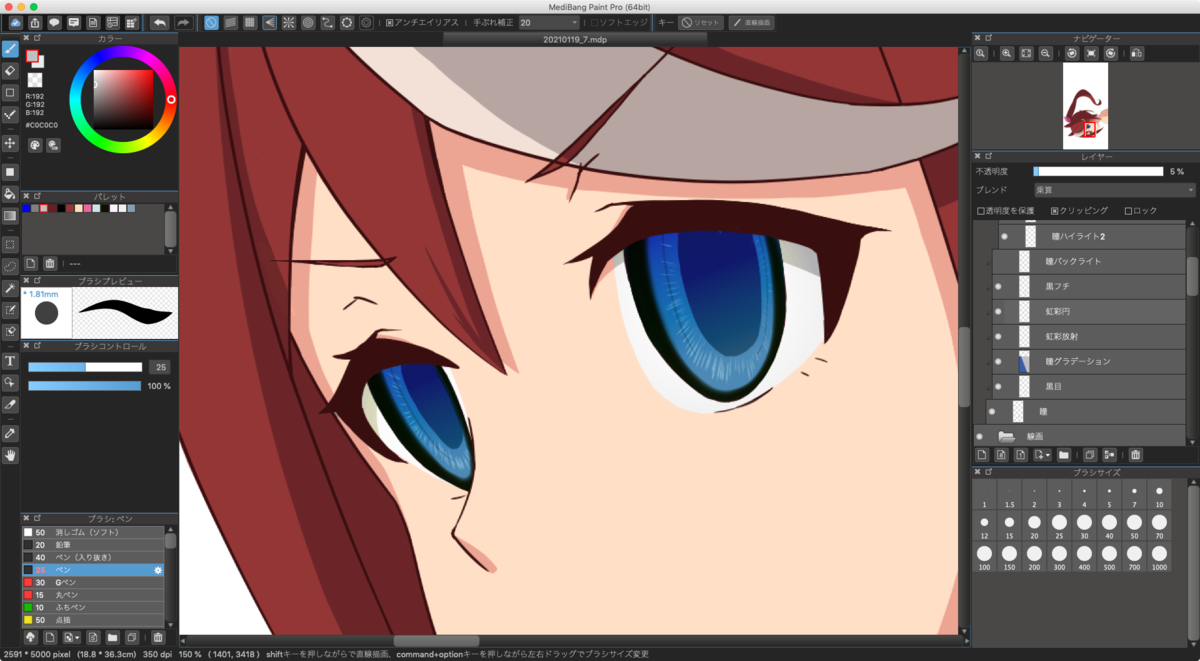Click the Redo arrow in top toolbar

tap(183, 22)
